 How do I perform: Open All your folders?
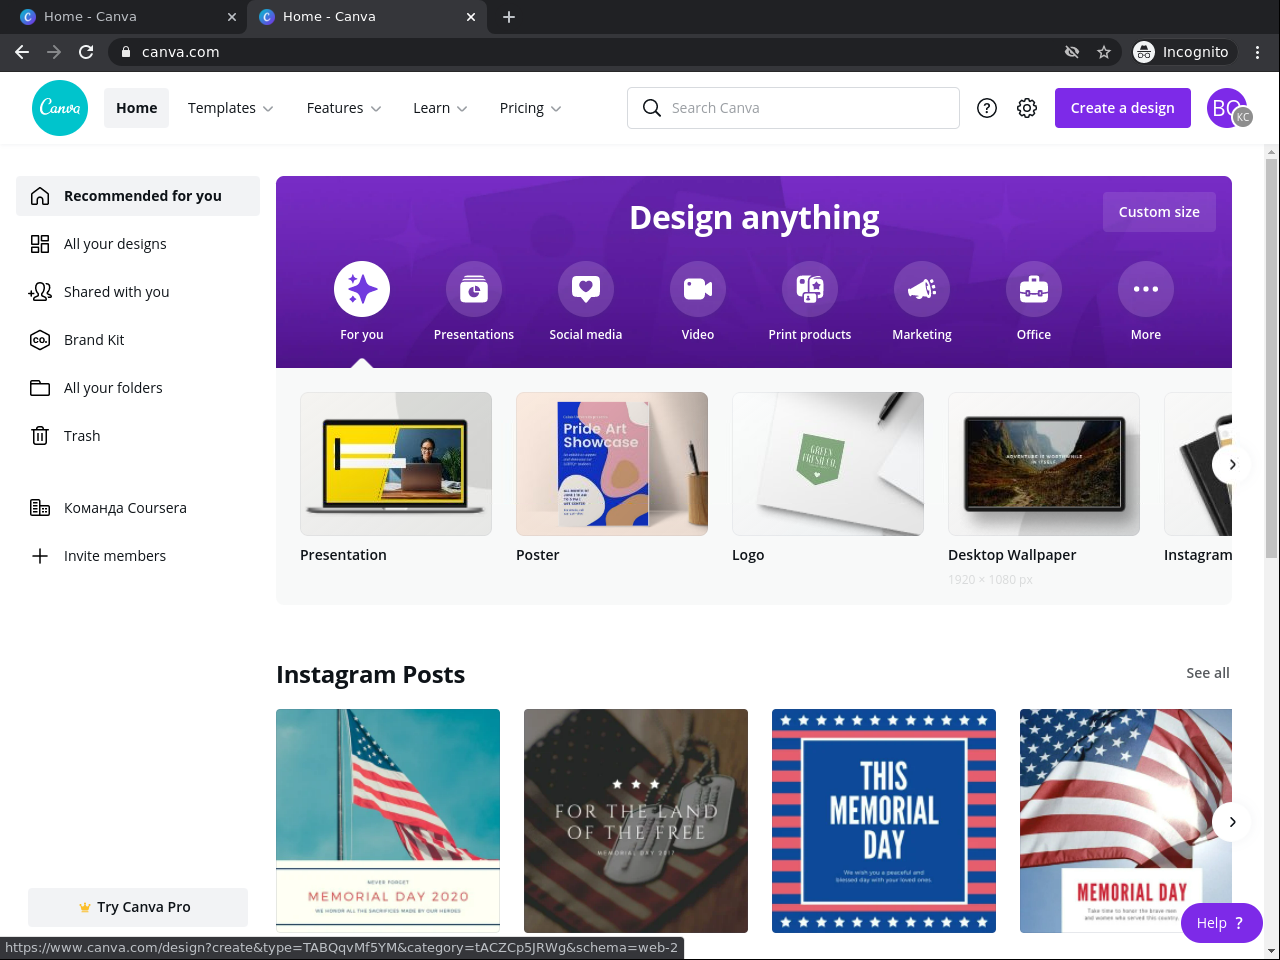click(x=138, y=388)
